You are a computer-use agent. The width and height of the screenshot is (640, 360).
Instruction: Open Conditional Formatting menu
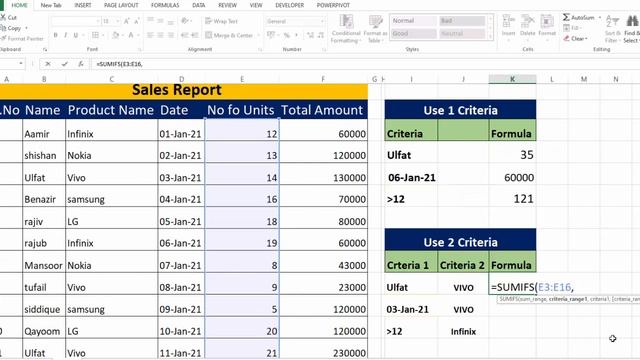coord(346,29)
